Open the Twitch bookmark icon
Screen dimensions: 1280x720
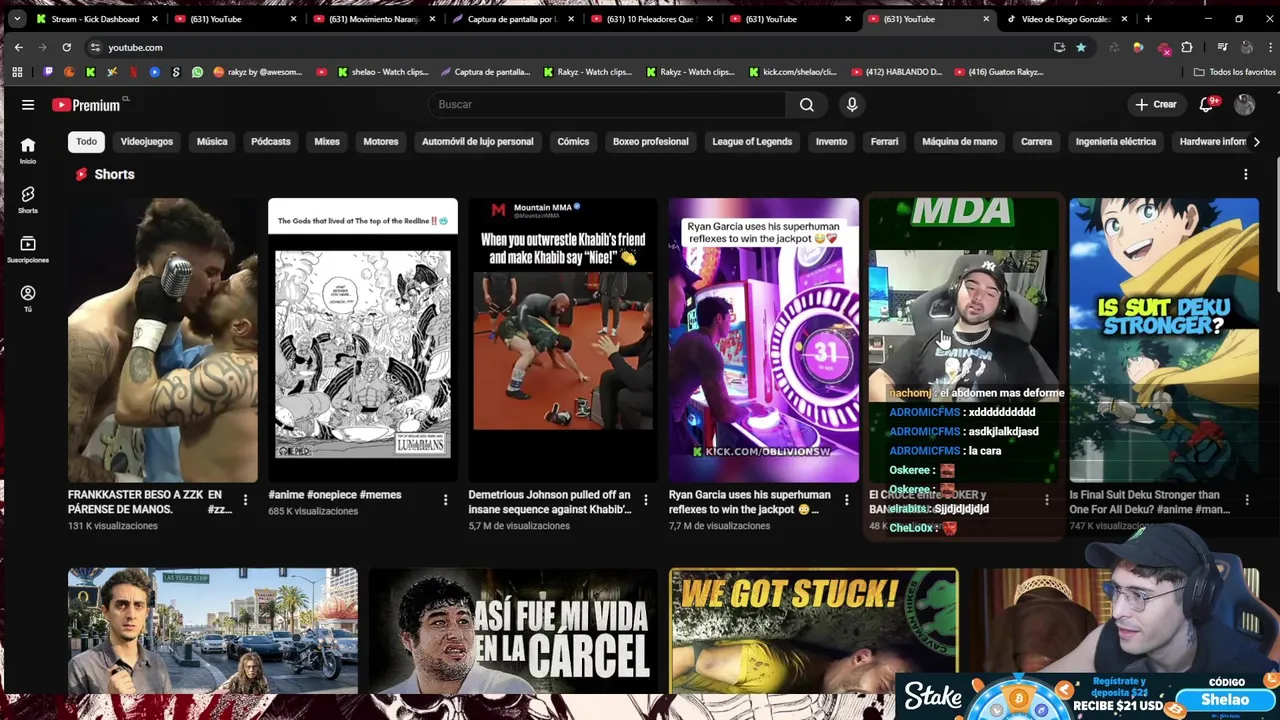click(48, 72)
